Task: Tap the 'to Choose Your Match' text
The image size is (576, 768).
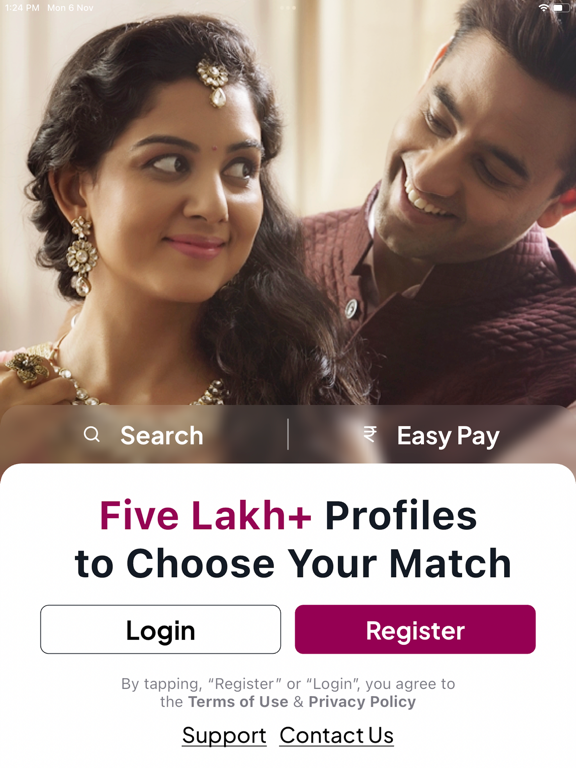Action: [293, 563]
